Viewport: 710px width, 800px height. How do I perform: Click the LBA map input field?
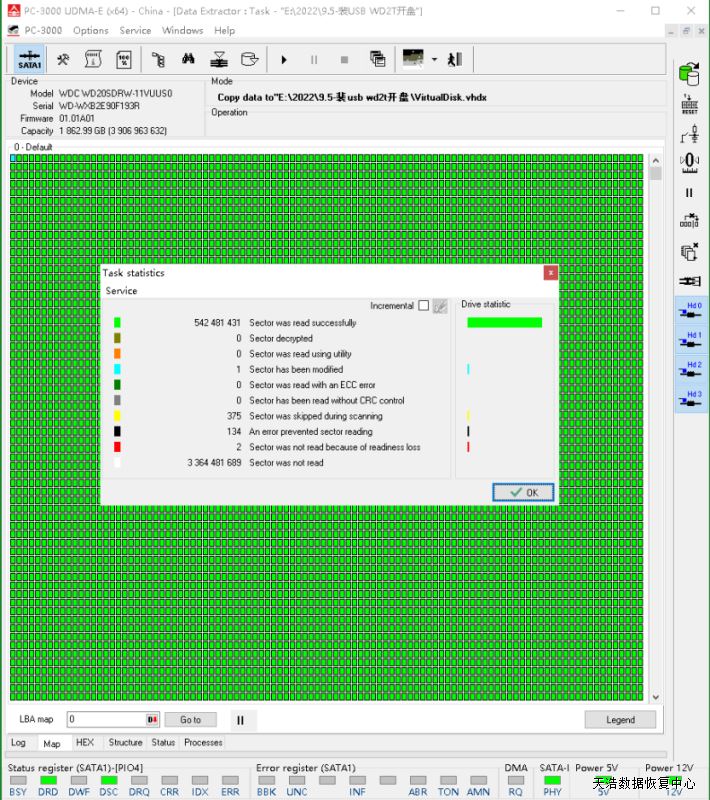pos(106,719)
